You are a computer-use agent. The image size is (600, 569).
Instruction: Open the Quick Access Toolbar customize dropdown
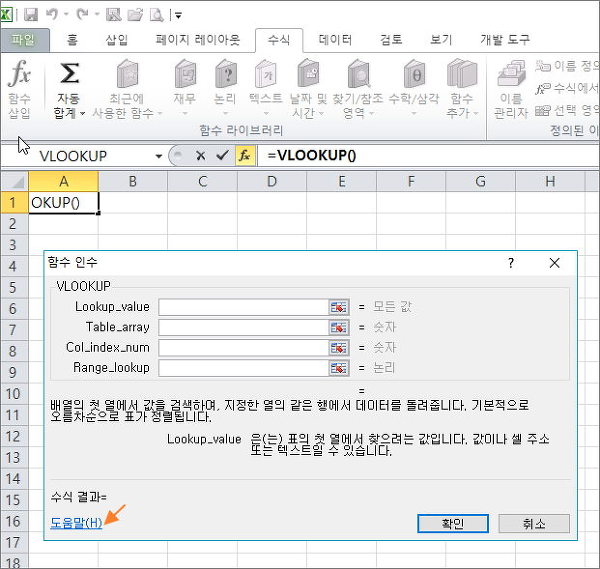[178, 15]
